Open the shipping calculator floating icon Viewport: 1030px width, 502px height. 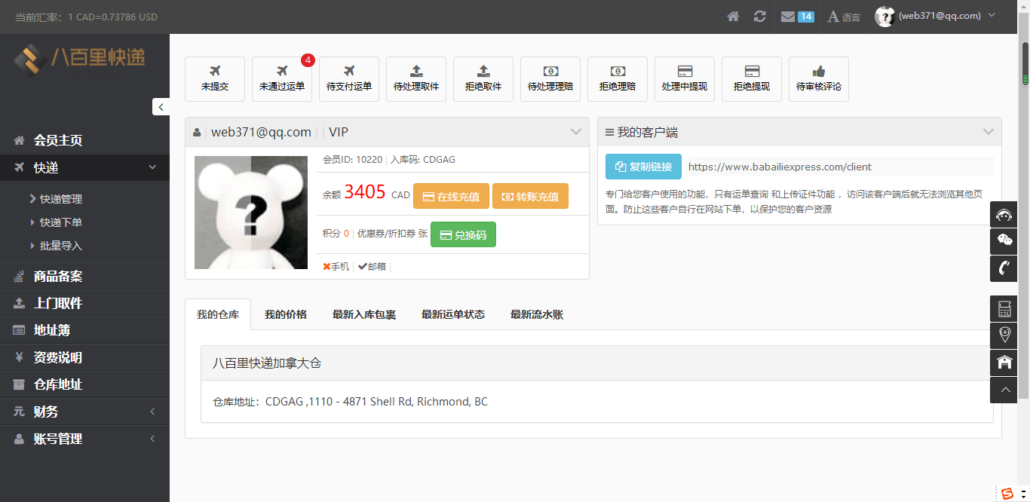(1005, 308)
